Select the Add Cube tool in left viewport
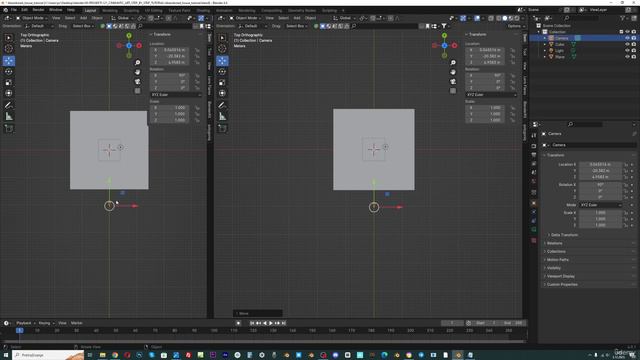 click(x=9, y=129)
